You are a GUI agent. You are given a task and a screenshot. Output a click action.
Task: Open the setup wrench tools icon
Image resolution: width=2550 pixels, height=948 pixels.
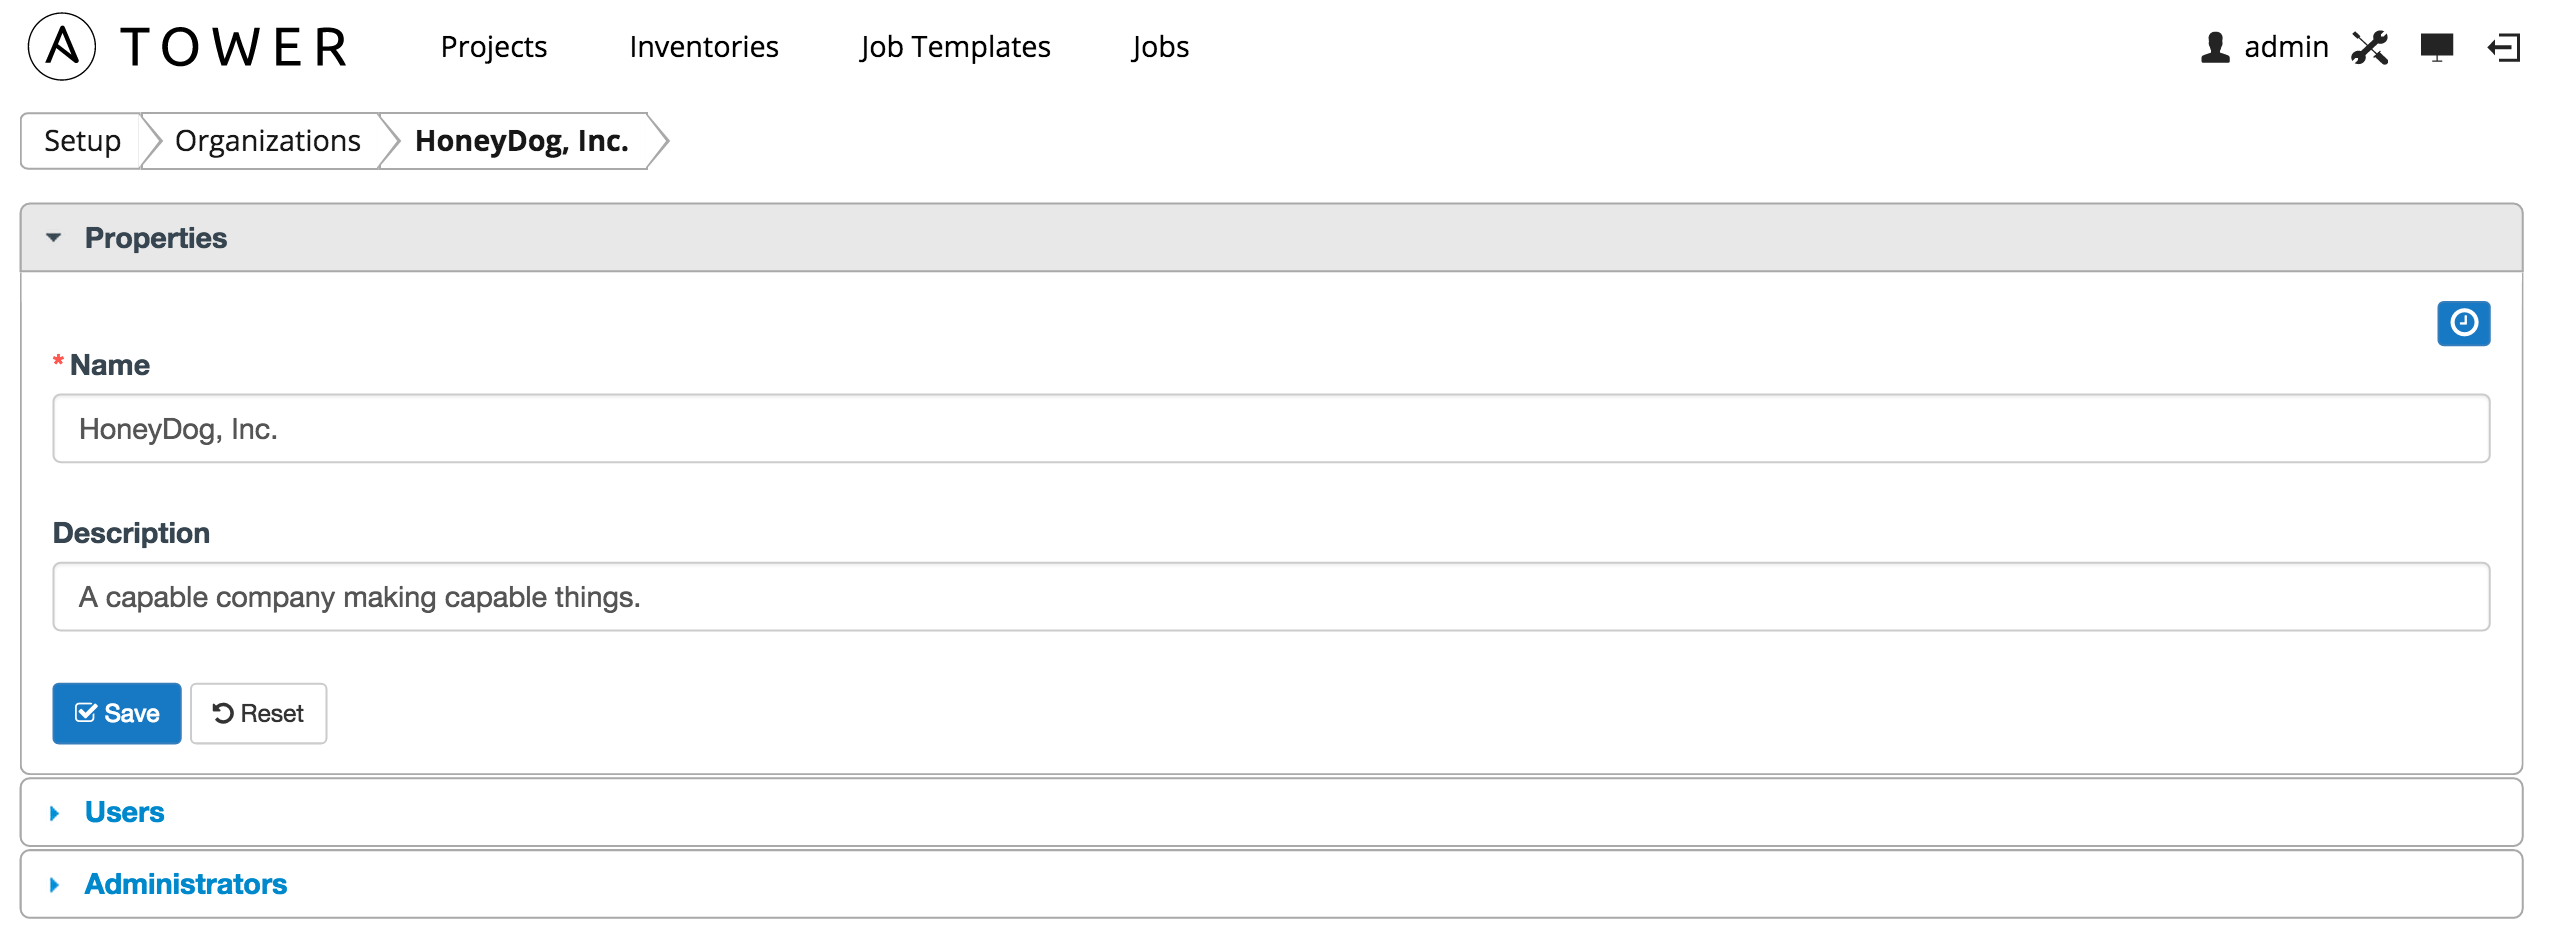[2369, 47]
